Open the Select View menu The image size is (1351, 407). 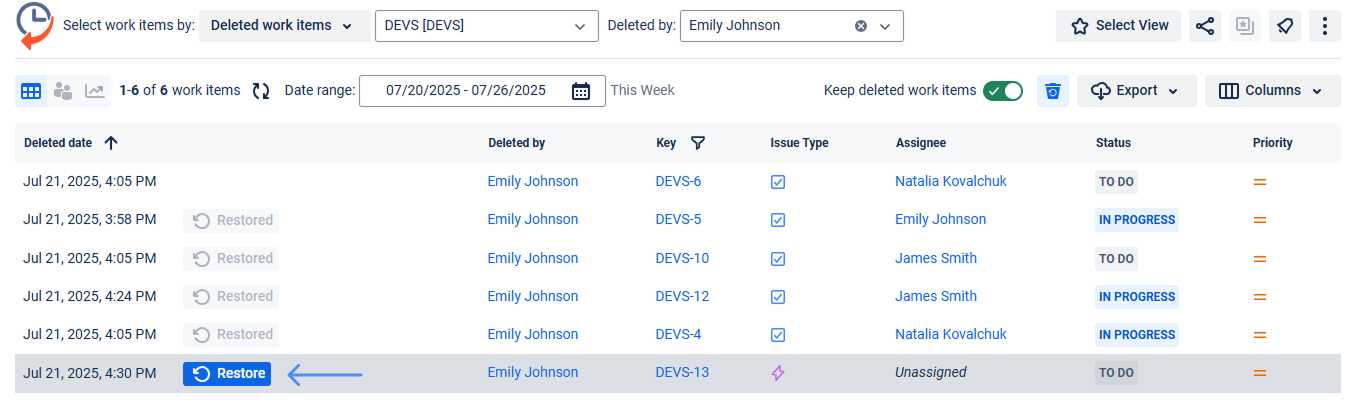pos(1118,26)
